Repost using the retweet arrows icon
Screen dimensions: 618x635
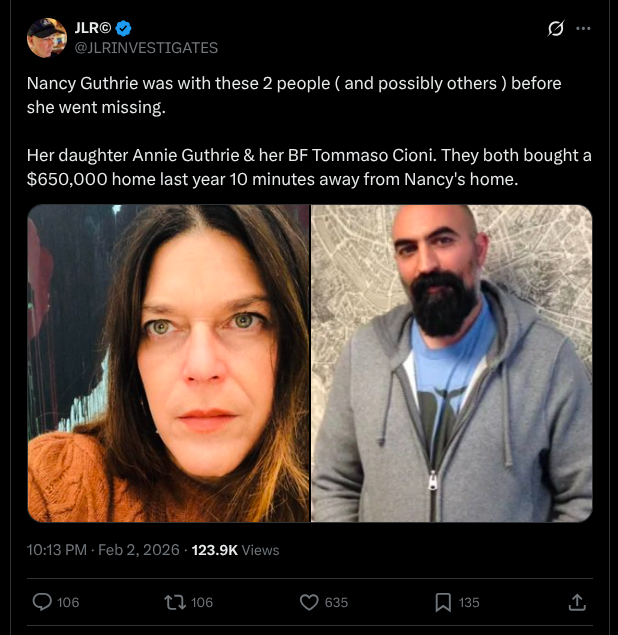click(175, 602)
